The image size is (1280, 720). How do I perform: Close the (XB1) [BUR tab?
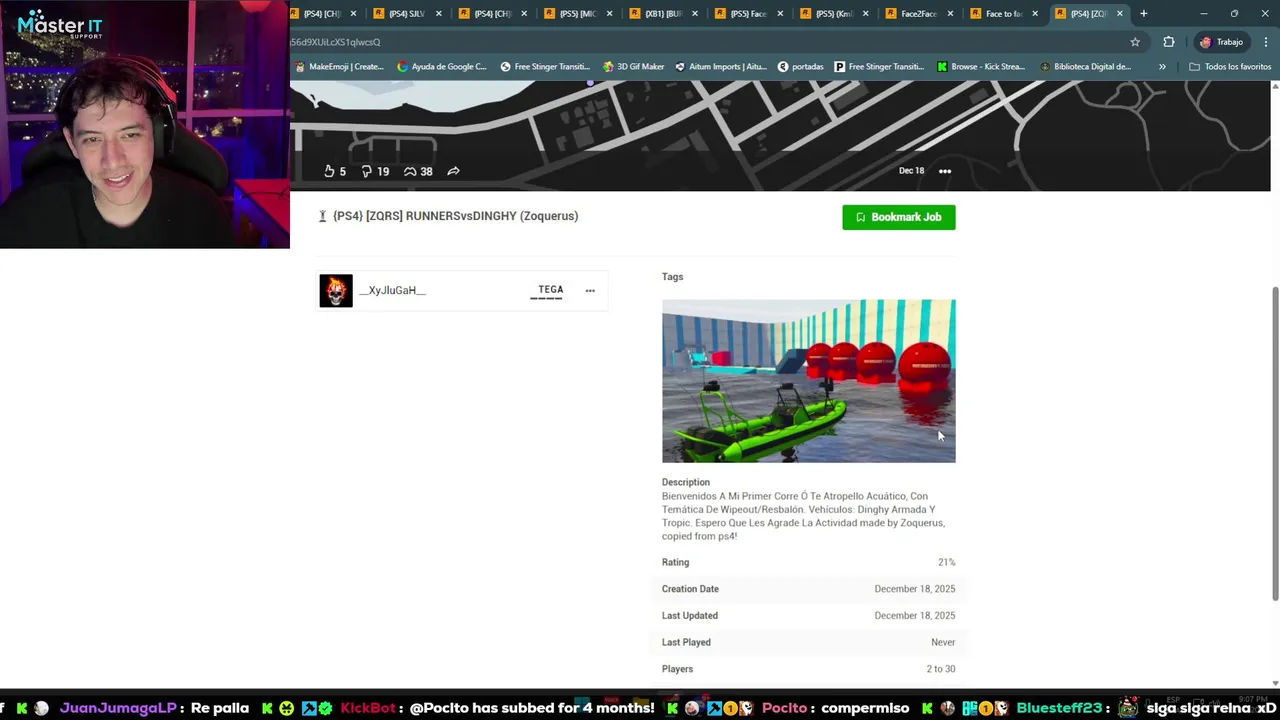695,14
